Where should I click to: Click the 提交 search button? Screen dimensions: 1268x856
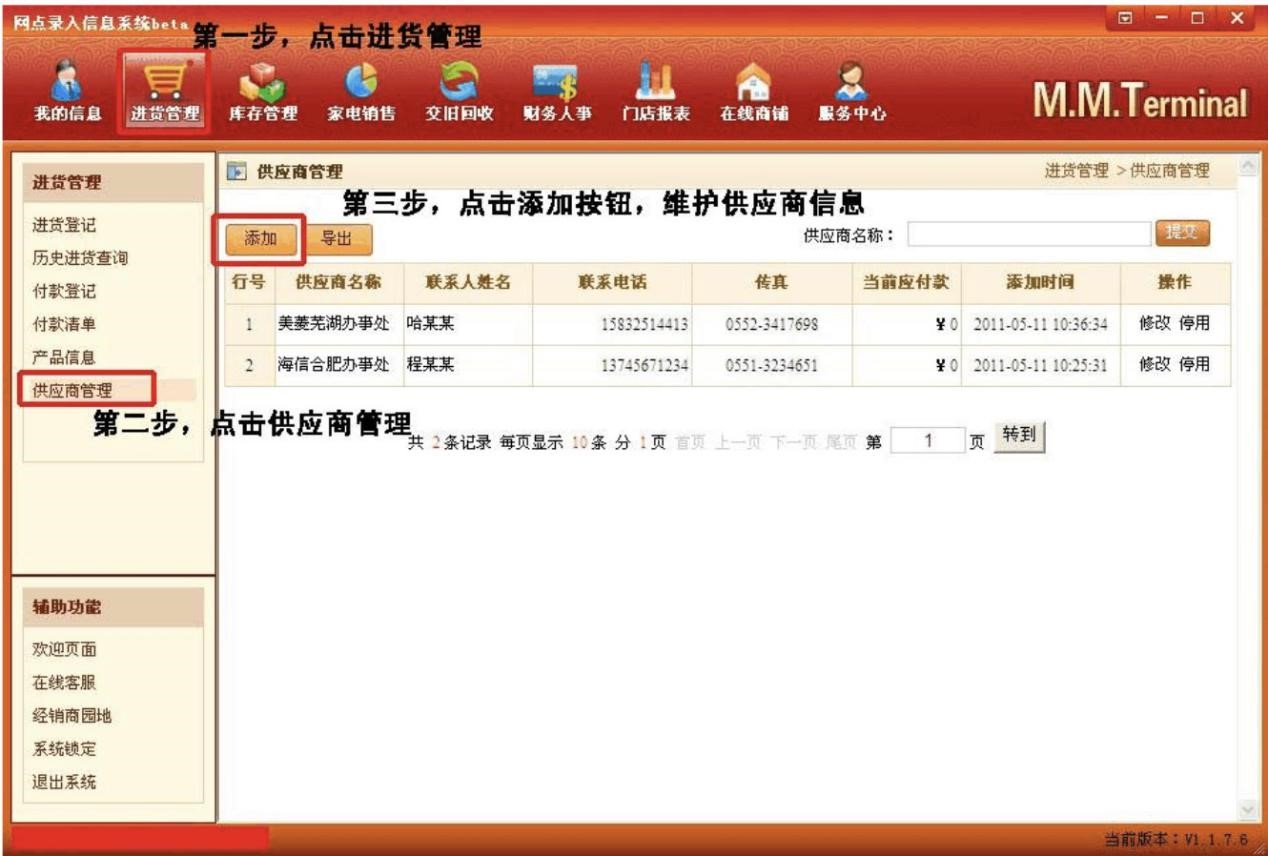(x=1183, y=233)
